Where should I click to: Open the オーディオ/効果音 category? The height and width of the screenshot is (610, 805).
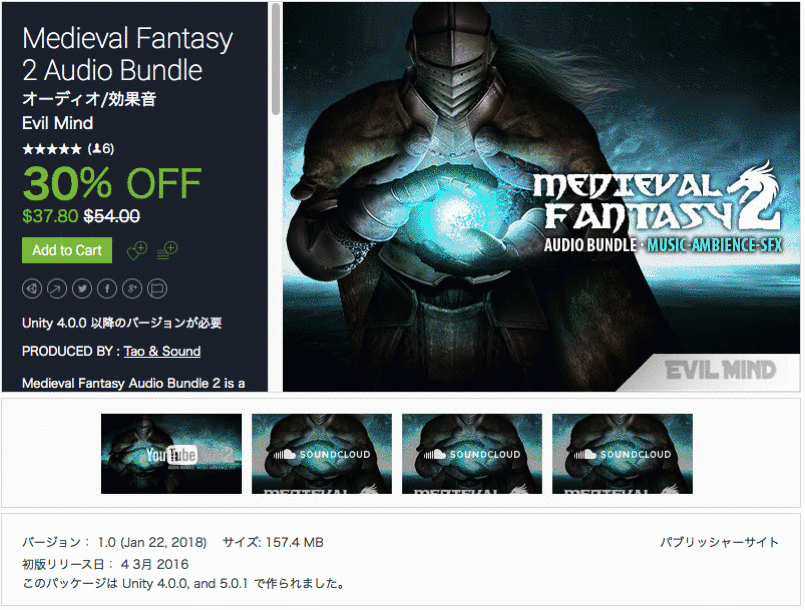[89, 99]
